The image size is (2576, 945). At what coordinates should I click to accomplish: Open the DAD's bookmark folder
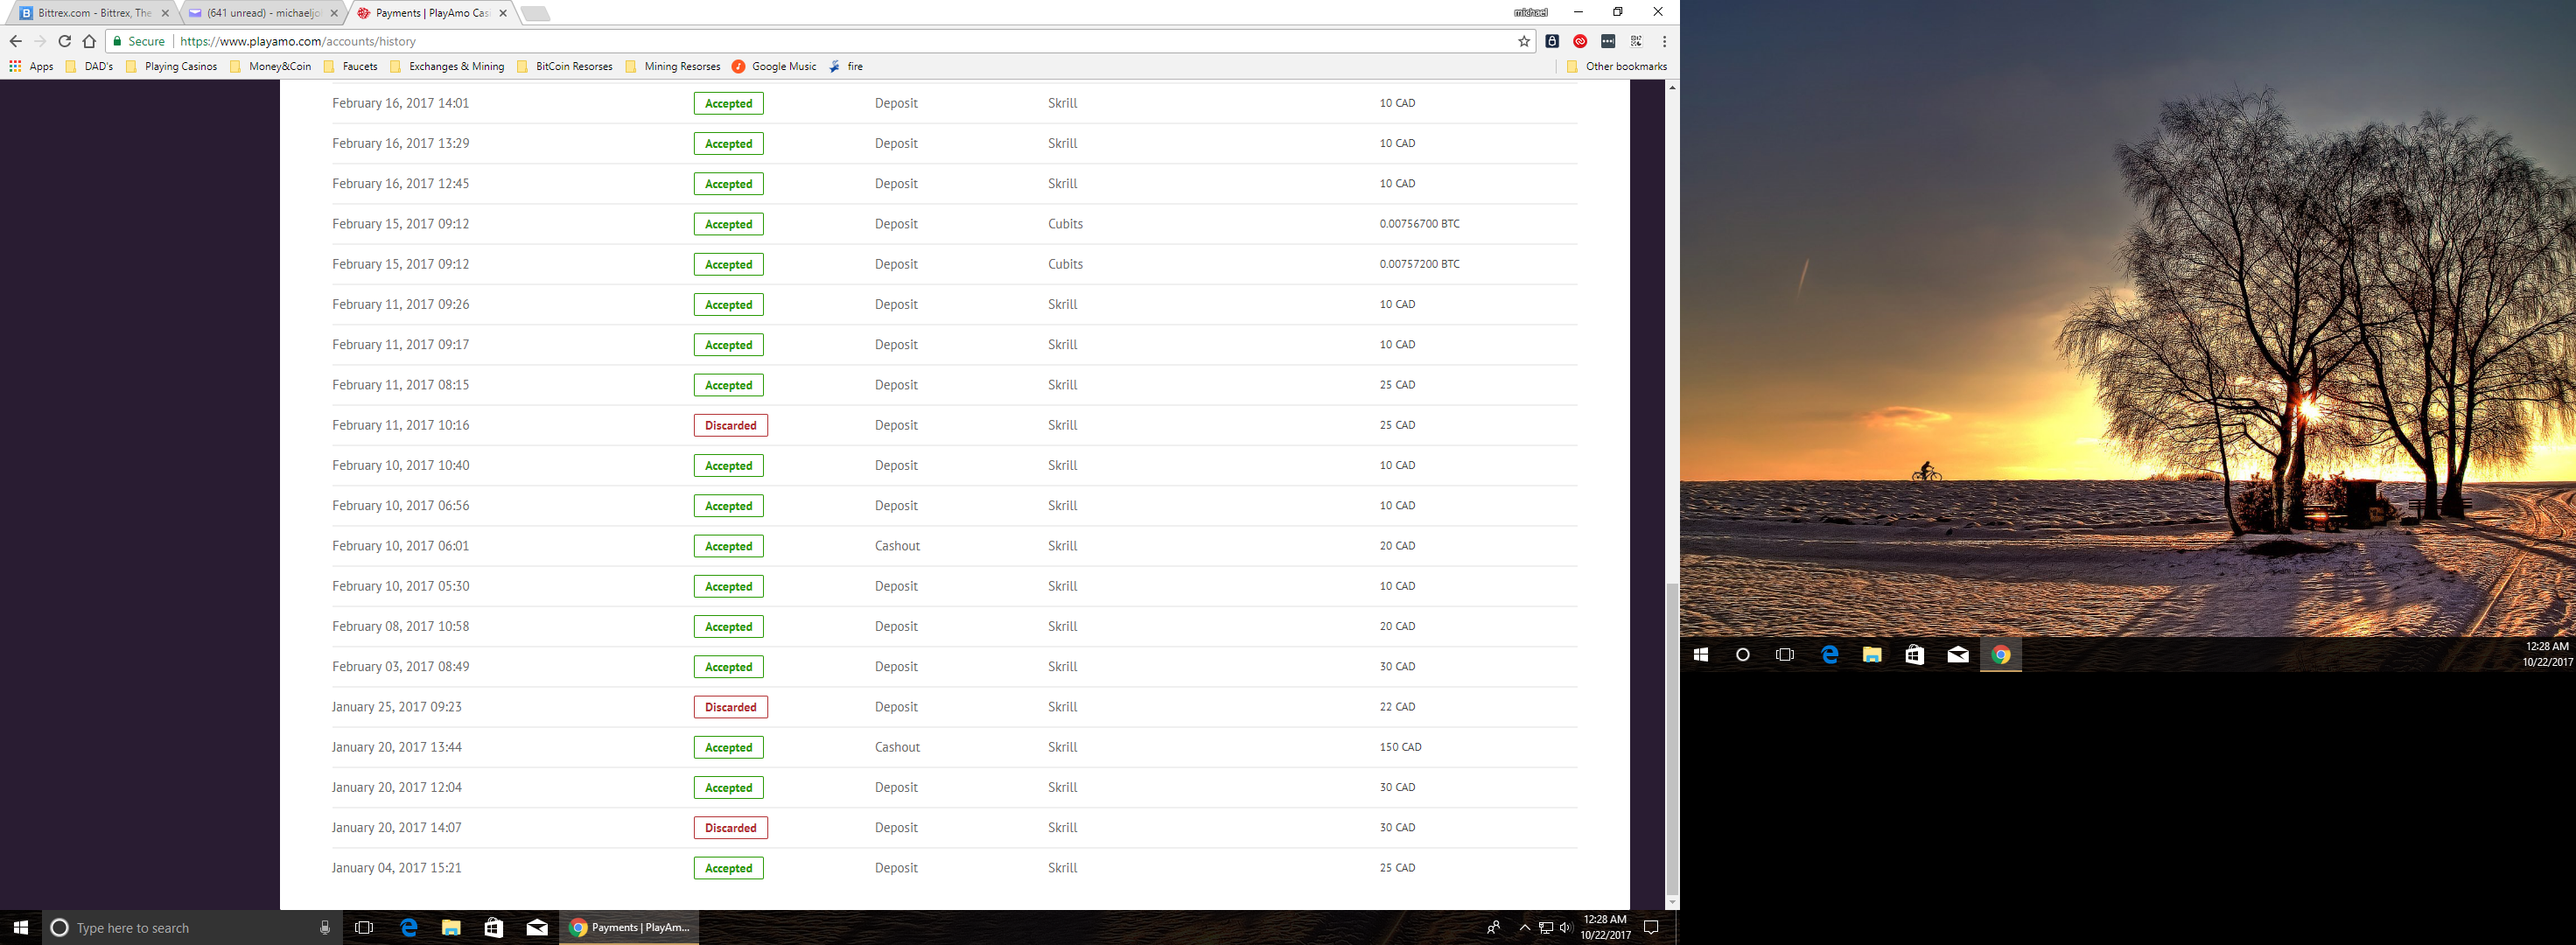(89, 66)
